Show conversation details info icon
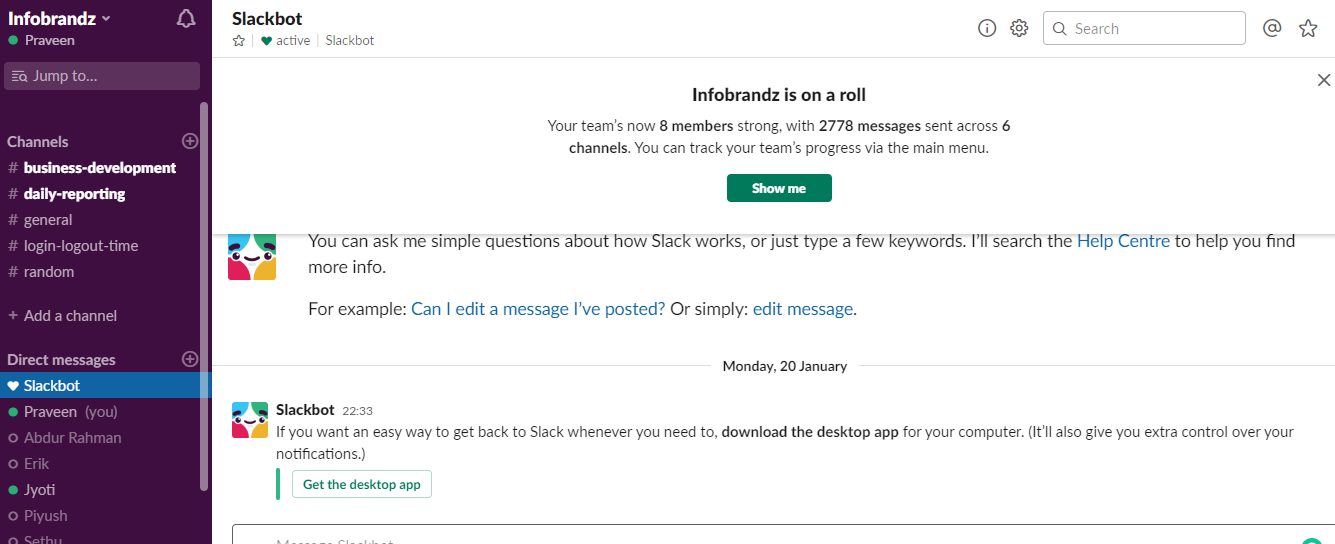 point(987,28)
